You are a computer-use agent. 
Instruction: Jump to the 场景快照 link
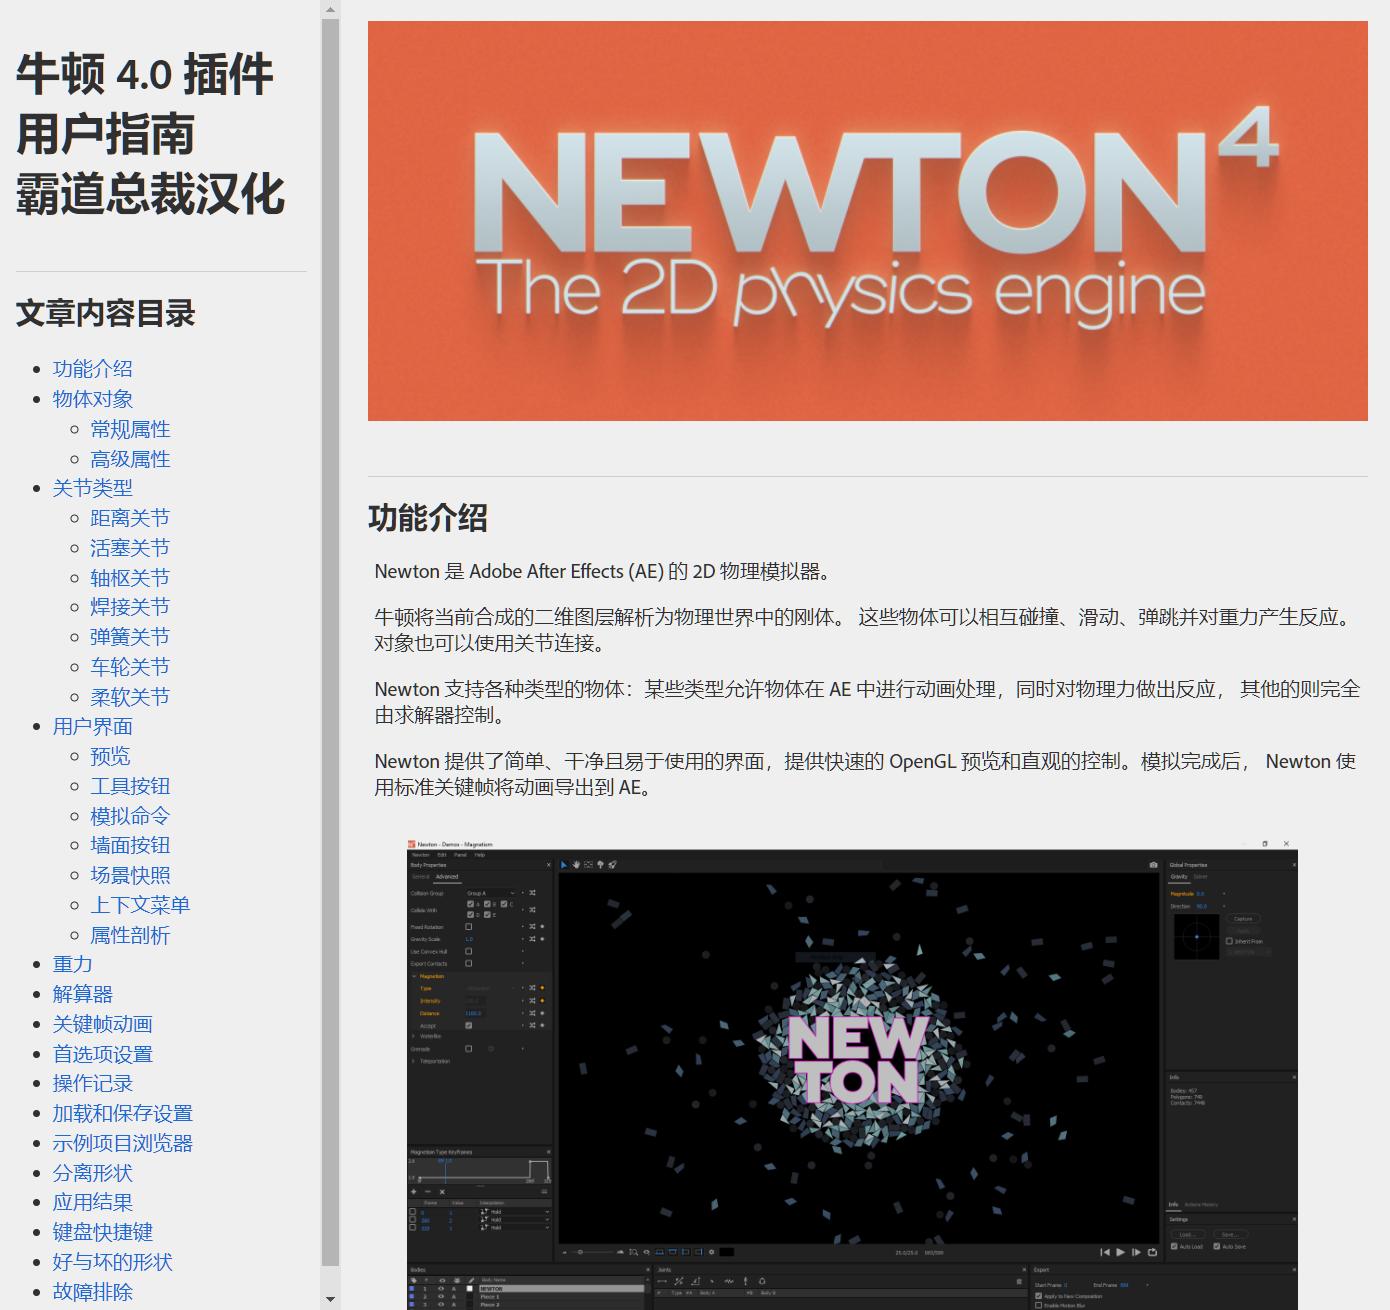(x=130, y=875)
